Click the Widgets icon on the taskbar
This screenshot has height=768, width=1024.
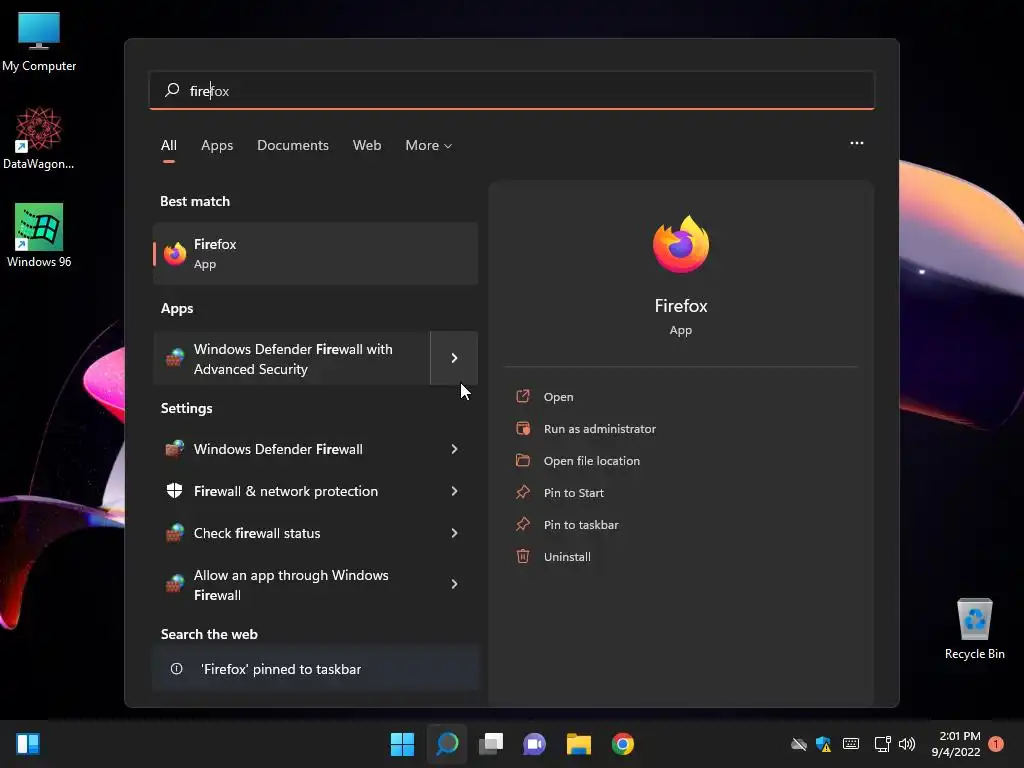[x=28, y=744]
